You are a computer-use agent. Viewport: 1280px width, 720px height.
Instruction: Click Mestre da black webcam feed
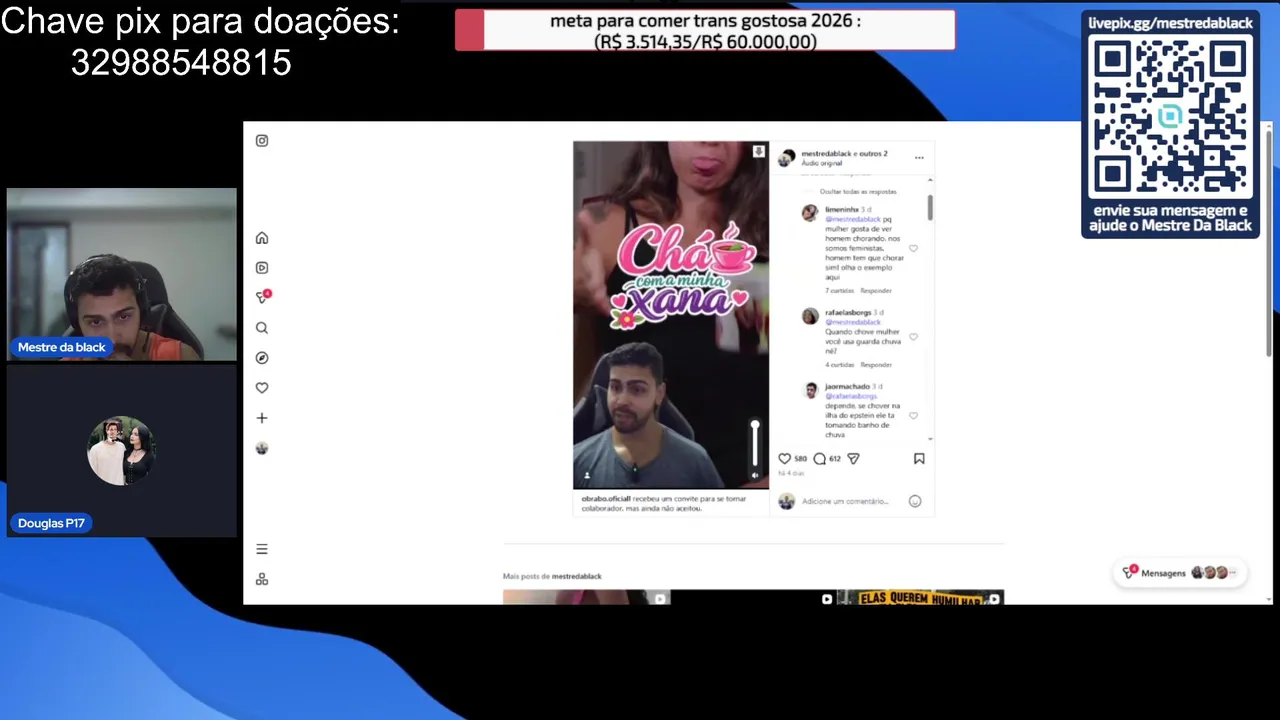pyautogui.click(x=122, y=274)
